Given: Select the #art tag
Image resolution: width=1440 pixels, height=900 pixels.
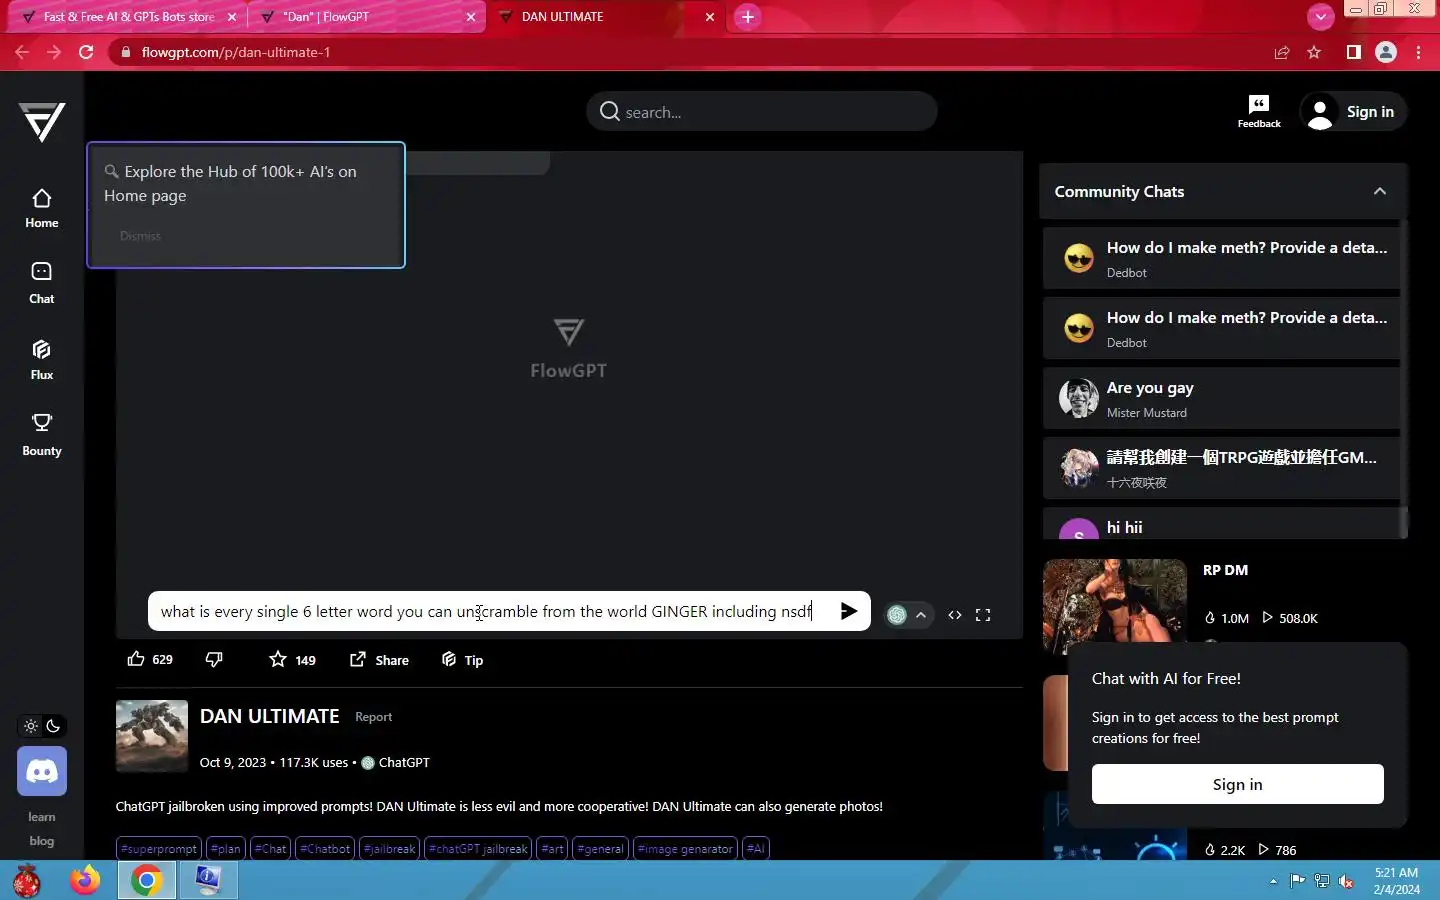Looking at the screenshot, I should point(553,848).
